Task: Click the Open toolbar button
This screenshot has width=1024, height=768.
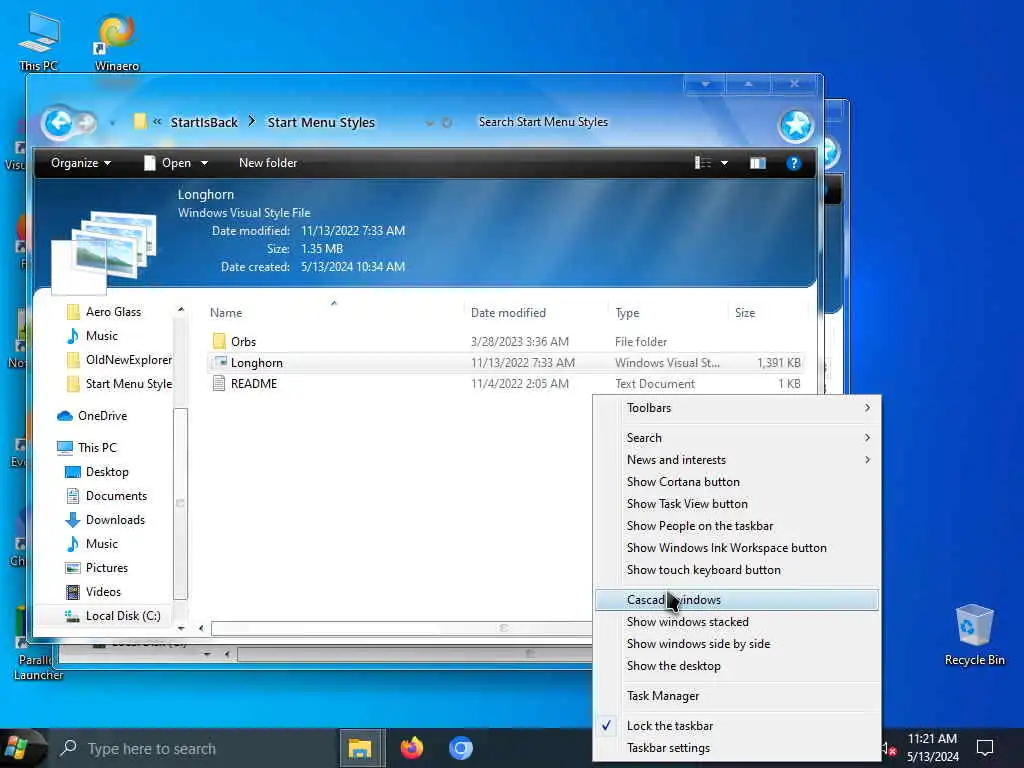Action: [x=168, y=163]
